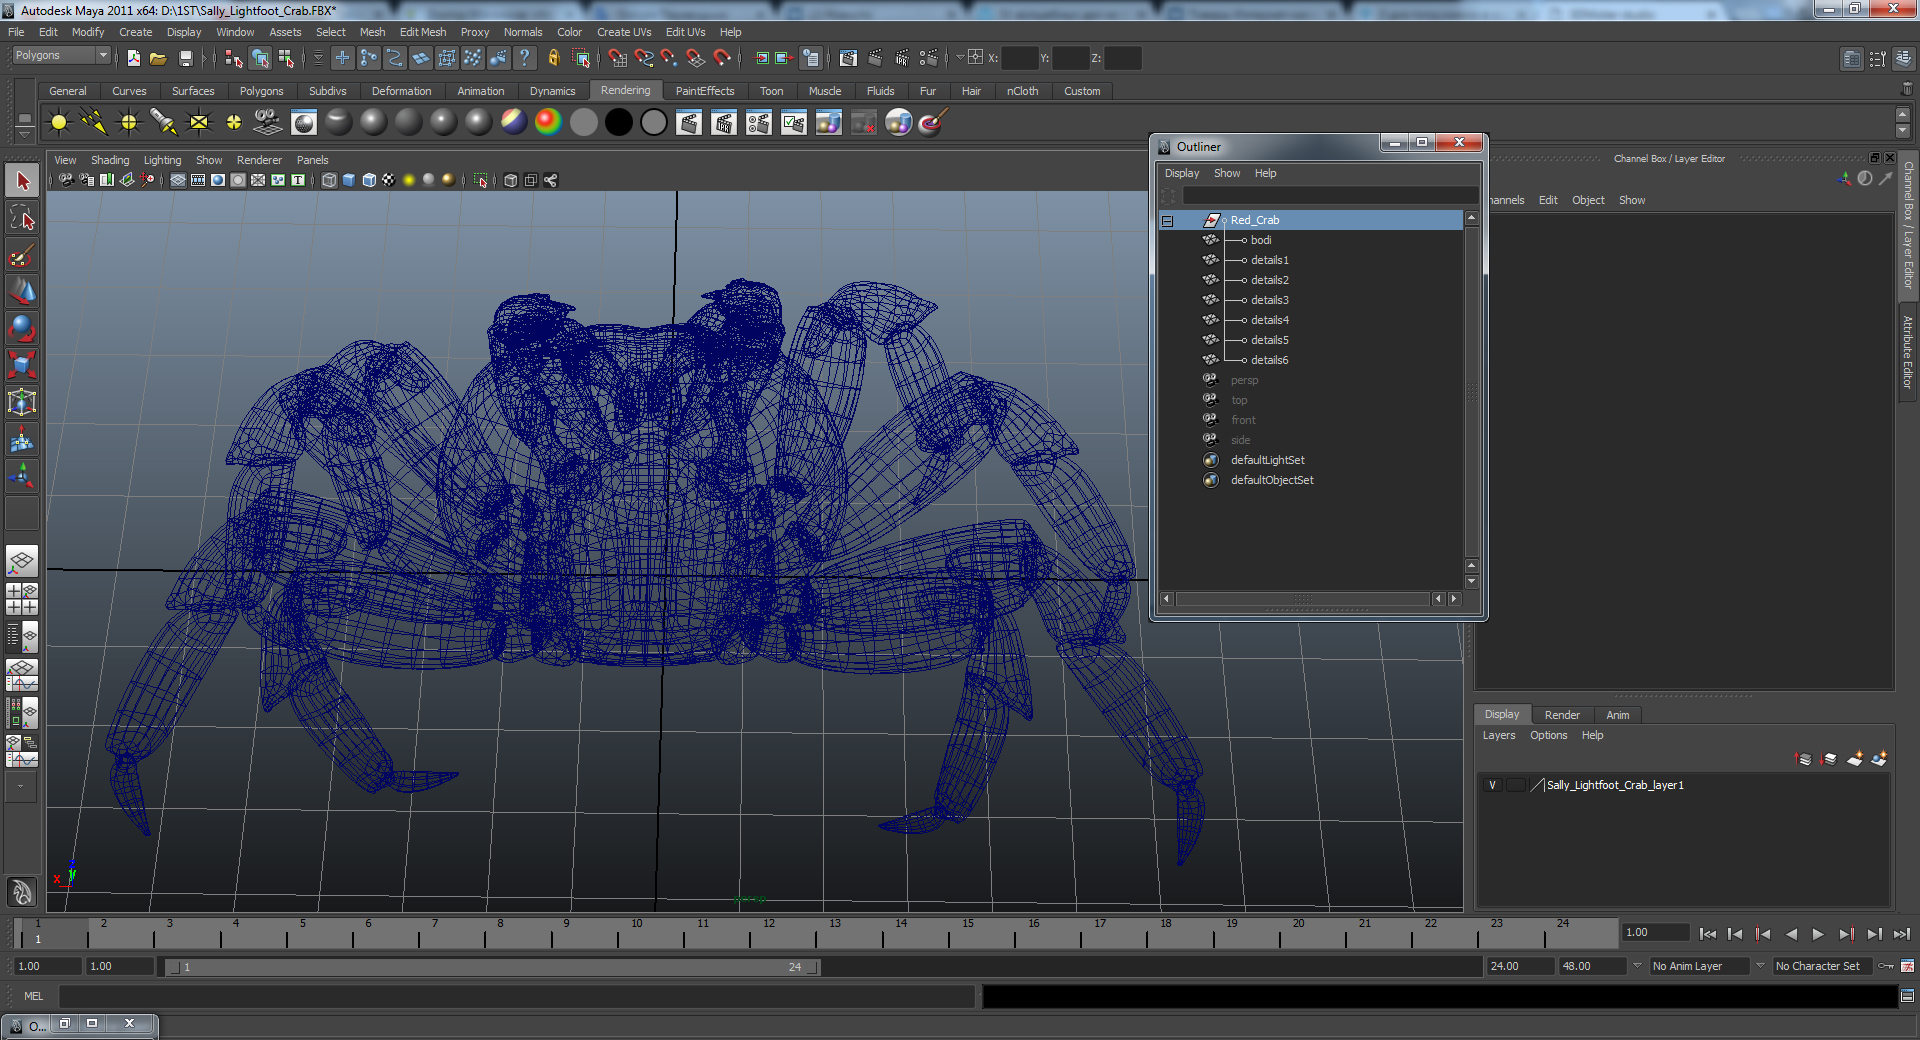The height and width of the screenshot is (1040, 1920).
Task: Open the Layers menu in Layer Editor
Action: [x=1499, y=735]
